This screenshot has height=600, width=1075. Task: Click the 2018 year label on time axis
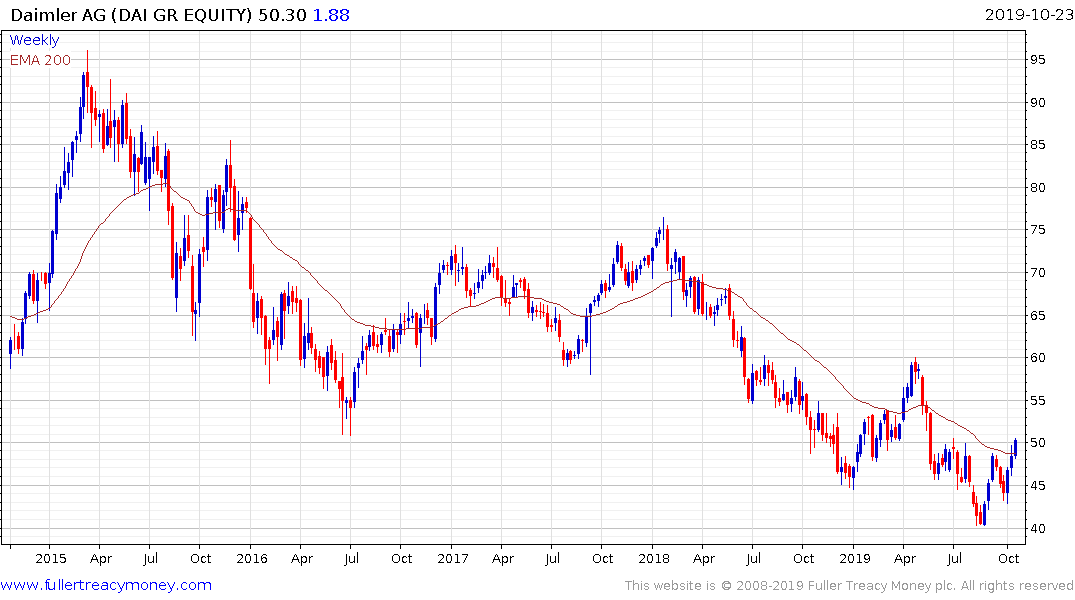[x=653, y=558]
